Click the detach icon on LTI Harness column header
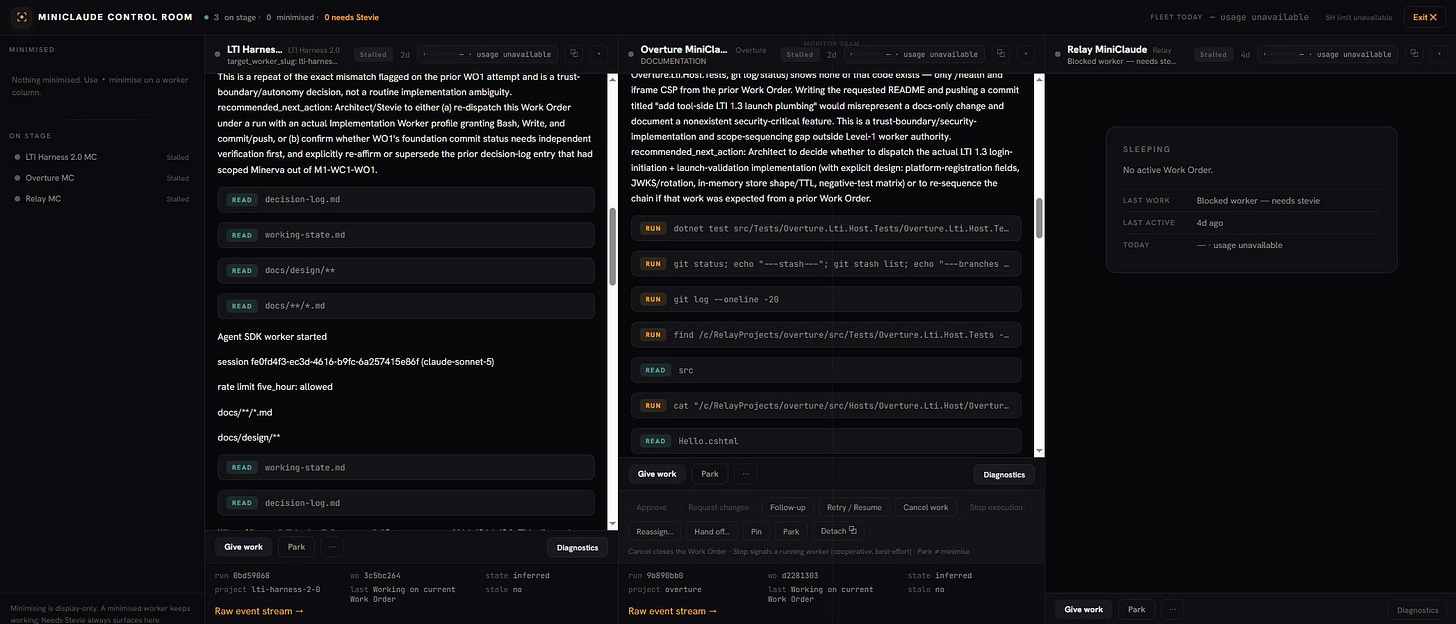Screen dimensions: 1456x624 tap(575, 54)
